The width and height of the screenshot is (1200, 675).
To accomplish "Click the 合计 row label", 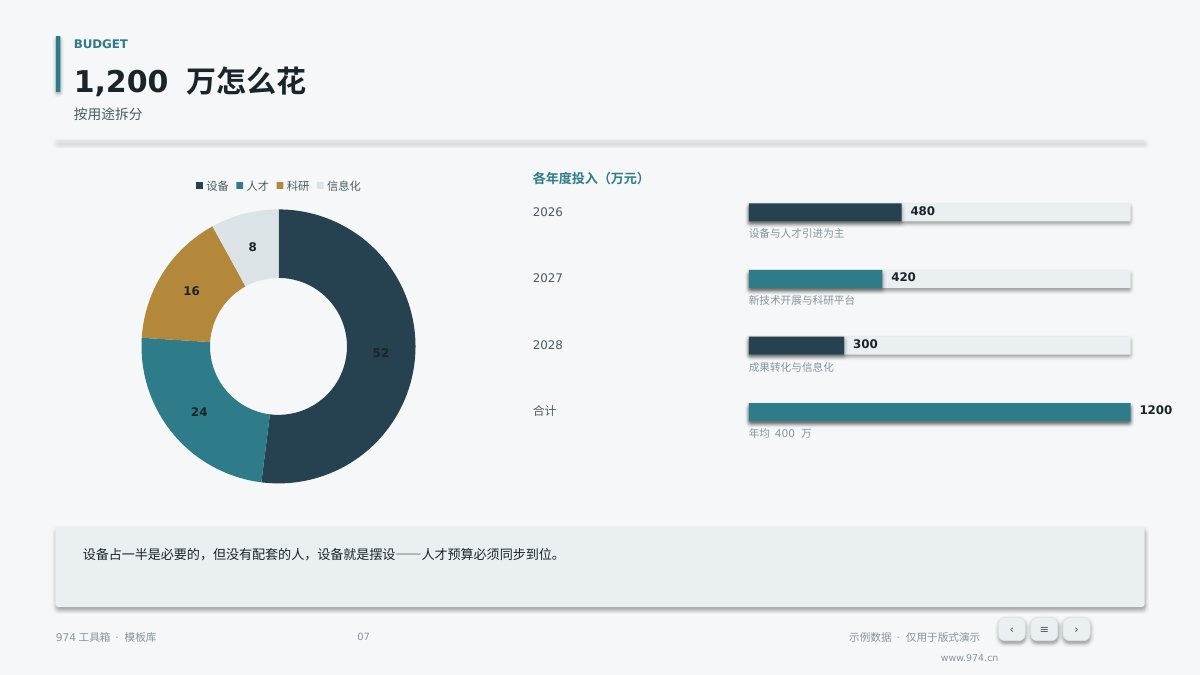I will (x=545, y=411).
